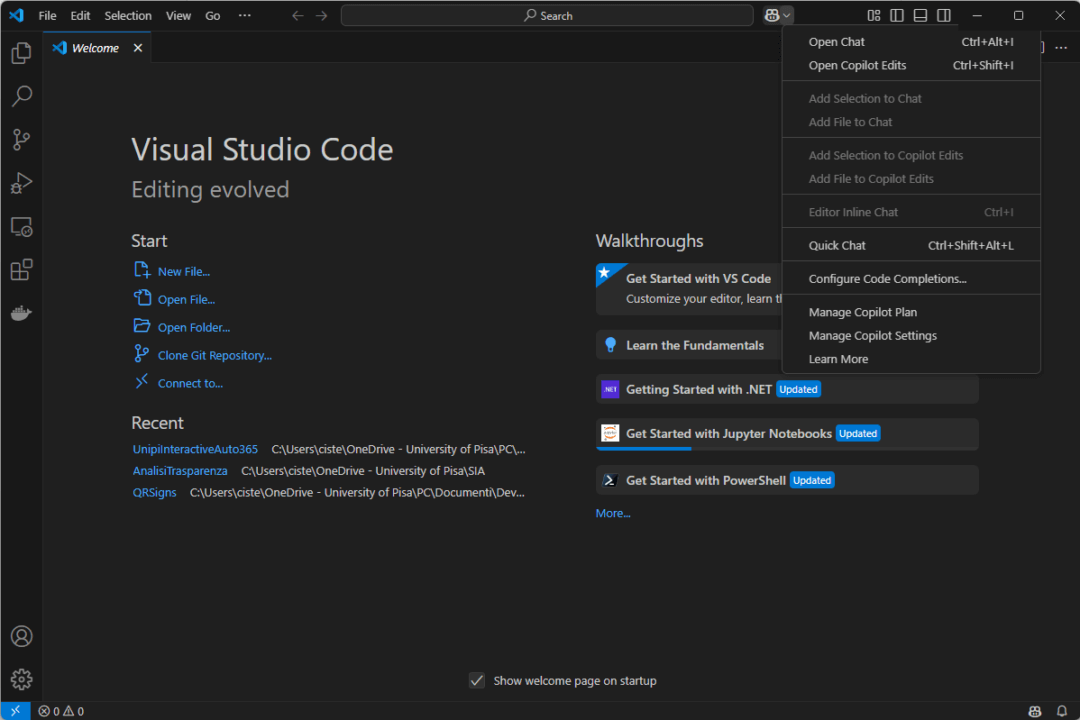The height and width of the screenshot is (720, 1080).
Task: Select Manage Copilot Settings menu entry
Action: click(872, 335)
